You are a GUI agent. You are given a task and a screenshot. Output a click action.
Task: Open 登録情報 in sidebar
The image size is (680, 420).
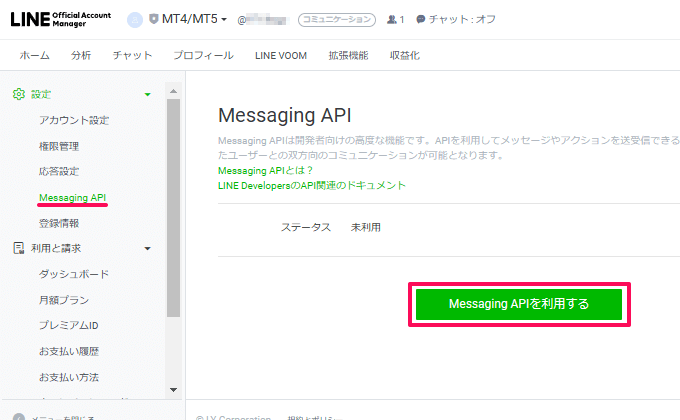(59, 223)
